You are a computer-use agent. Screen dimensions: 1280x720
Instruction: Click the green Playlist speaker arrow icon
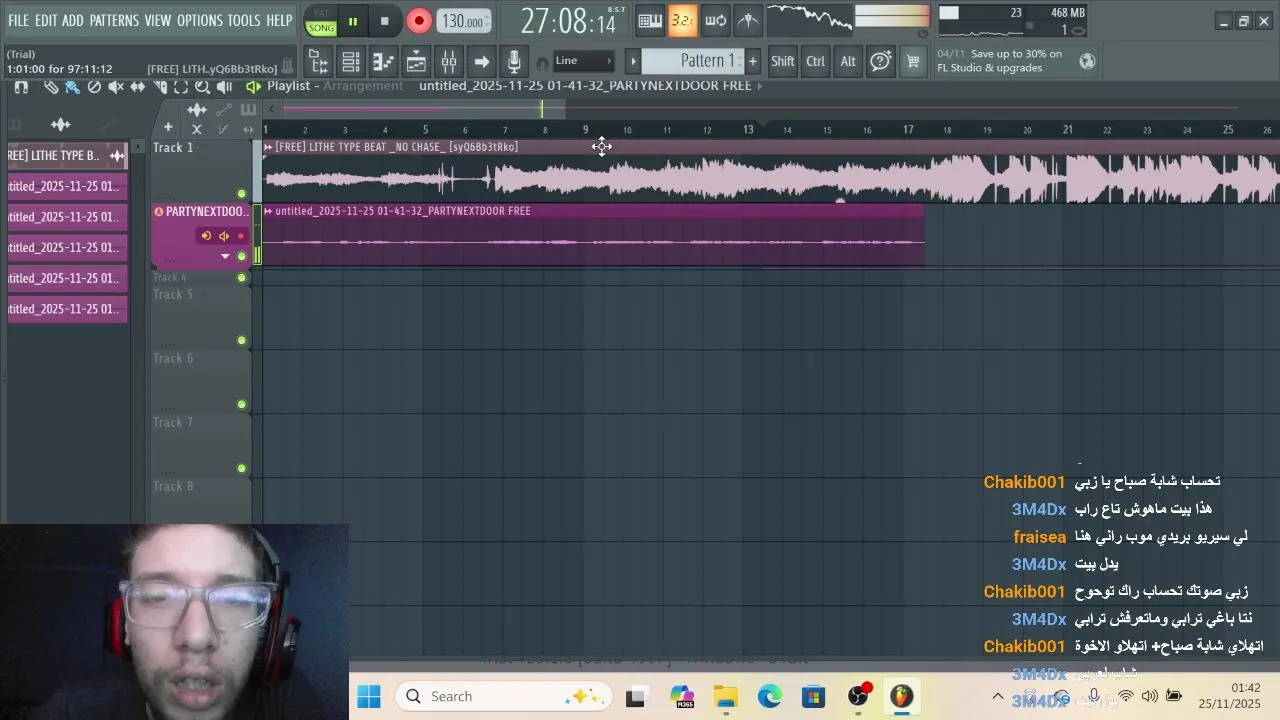coord(253,87)
